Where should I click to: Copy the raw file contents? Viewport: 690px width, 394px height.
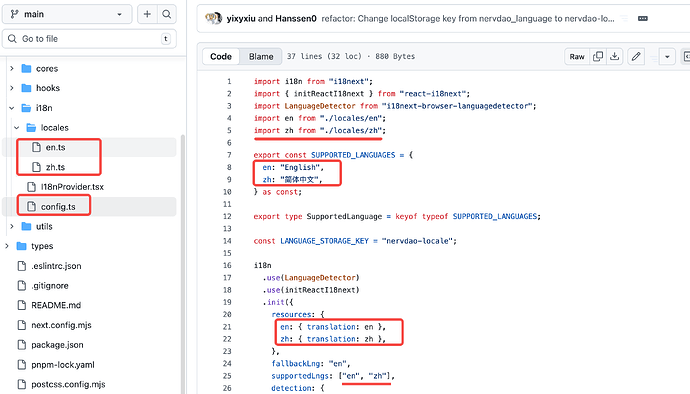point(598,56)
